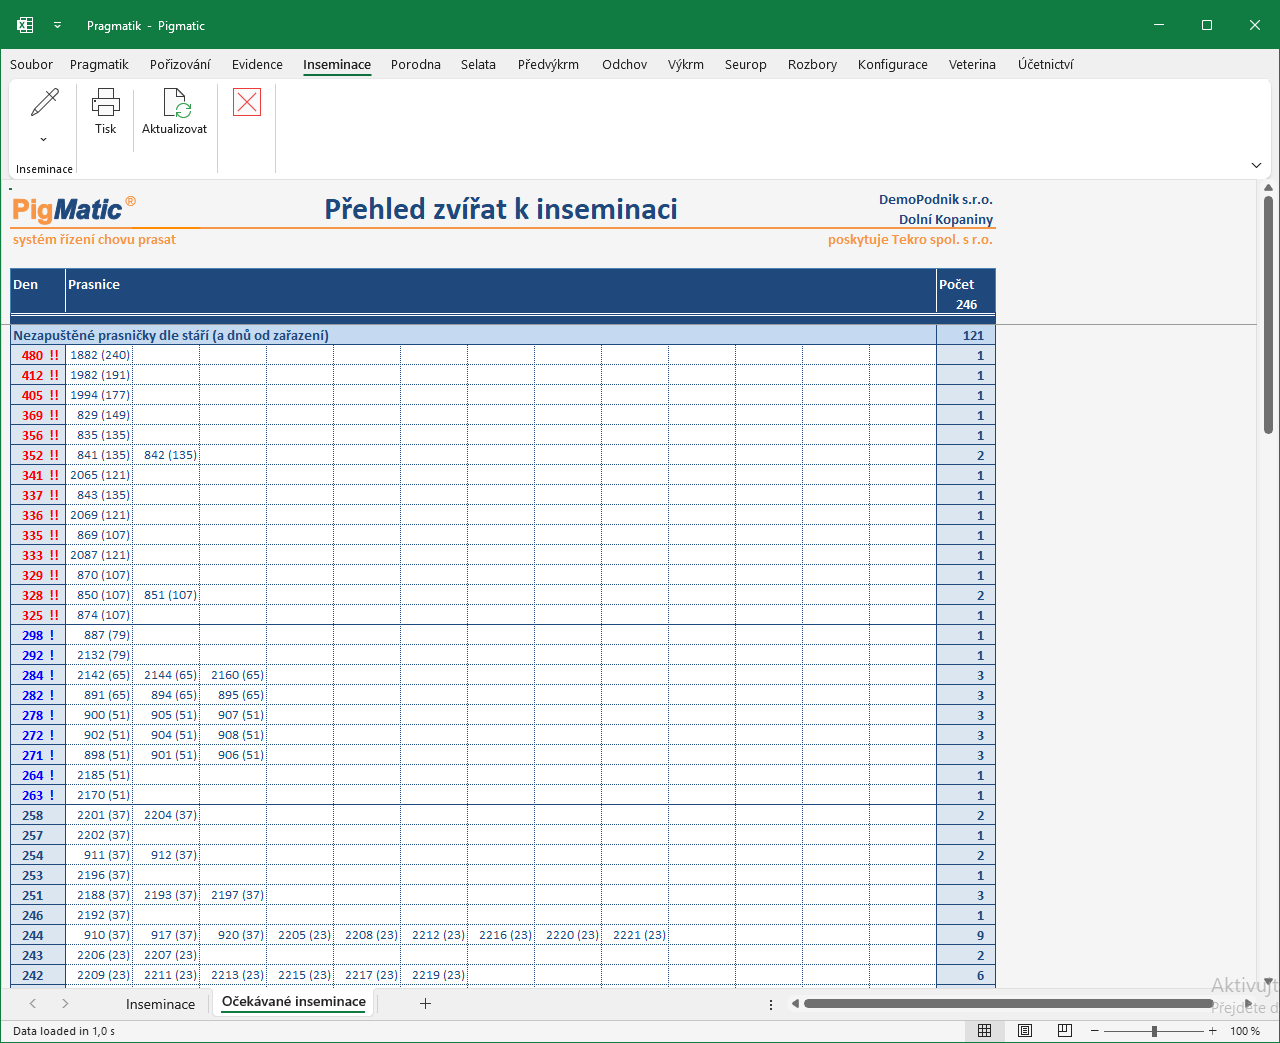Add a new sheet with plus icon
The width and height of the screenshot is (1280, 1043).
(425, 1003)
